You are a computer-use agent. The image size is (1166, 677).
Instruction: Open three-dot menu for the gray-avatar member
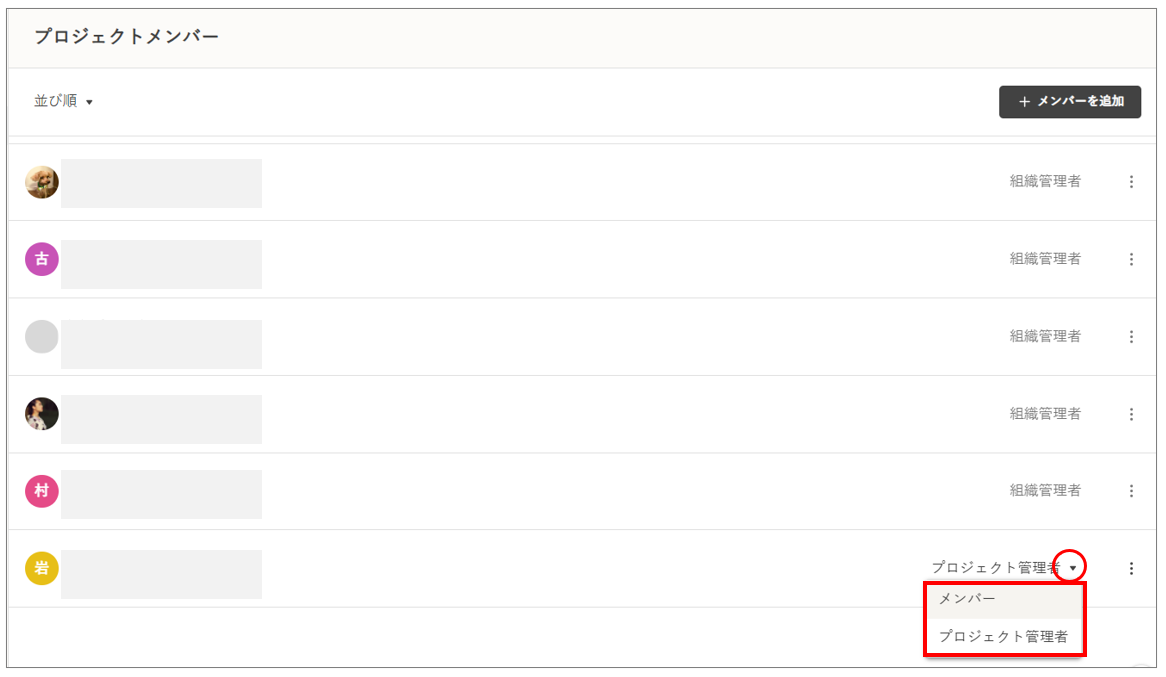click(x=1131, y=337)
